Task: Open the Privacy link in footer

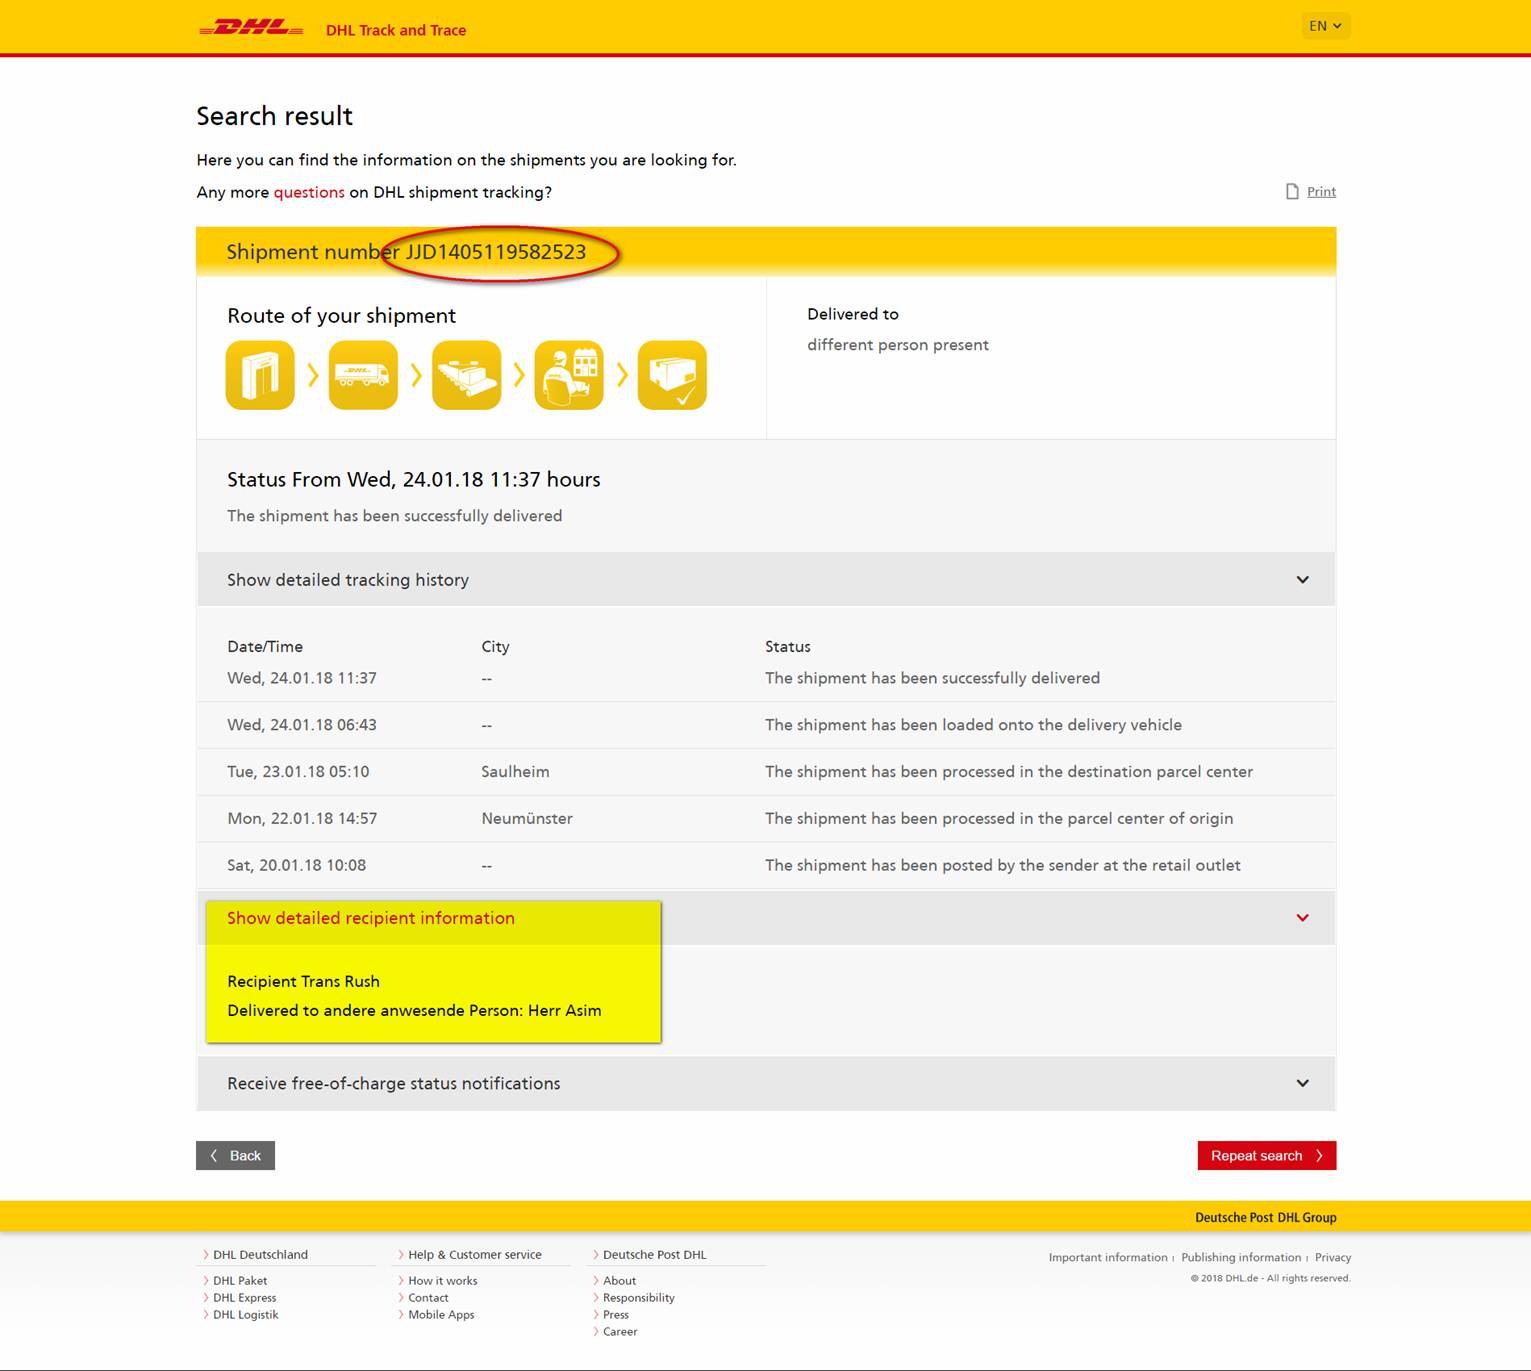Action: [1333, 1257]
